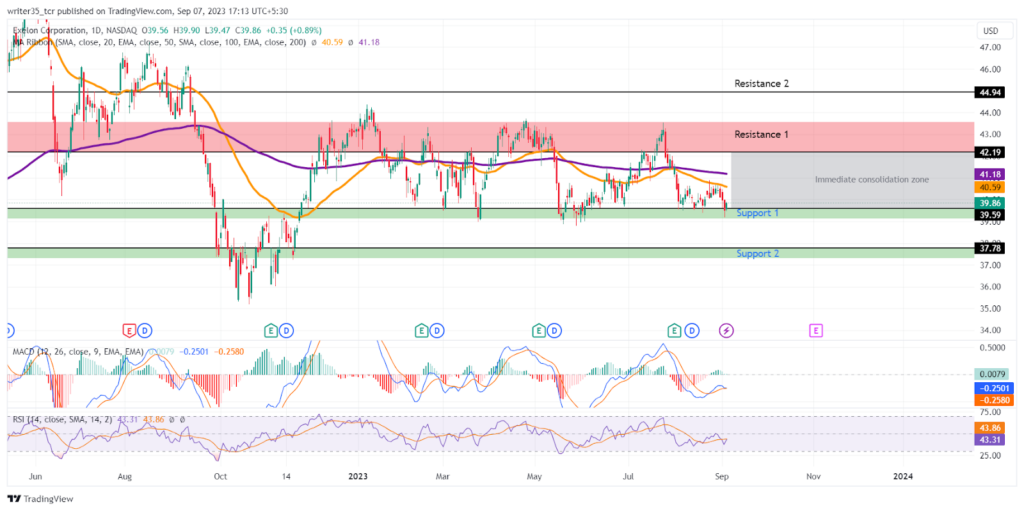Click the May label on time axis
This screenshot has height=511, width=1024.
coord(535,476)
